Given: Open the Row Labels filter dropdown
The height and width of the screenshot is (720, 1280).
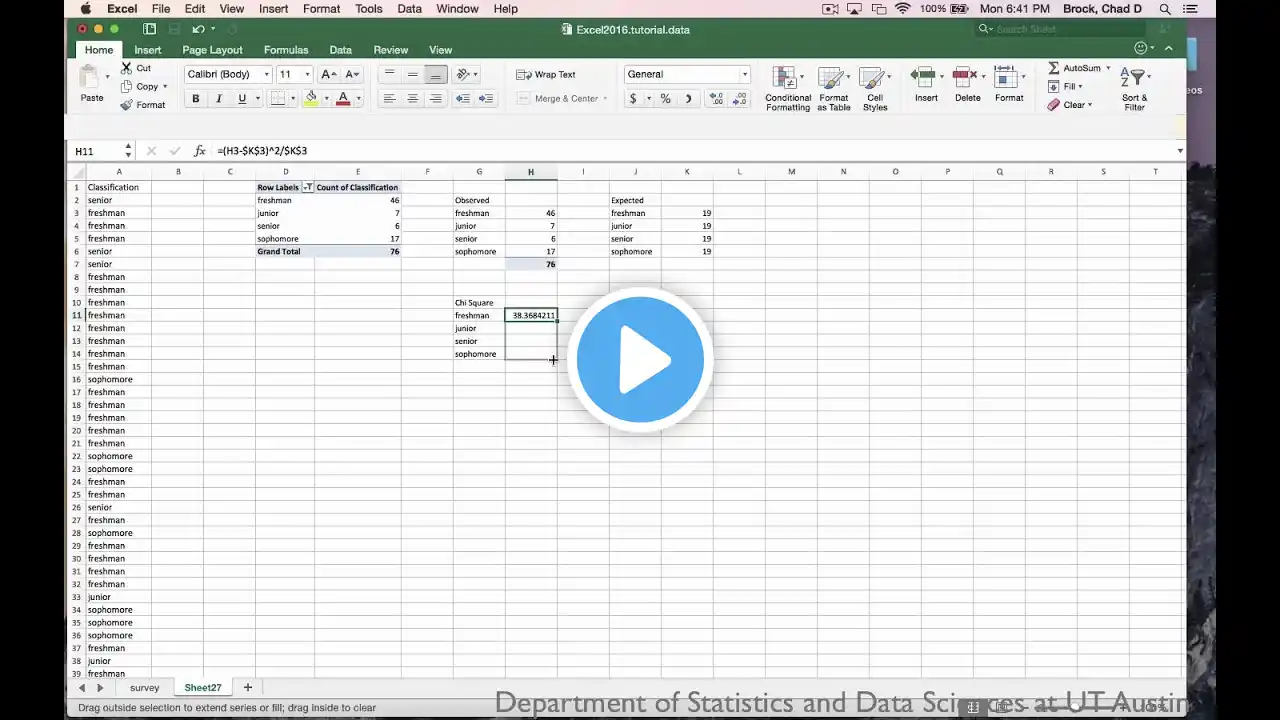Looking at the screenshot, I should (x=307, y=187).
